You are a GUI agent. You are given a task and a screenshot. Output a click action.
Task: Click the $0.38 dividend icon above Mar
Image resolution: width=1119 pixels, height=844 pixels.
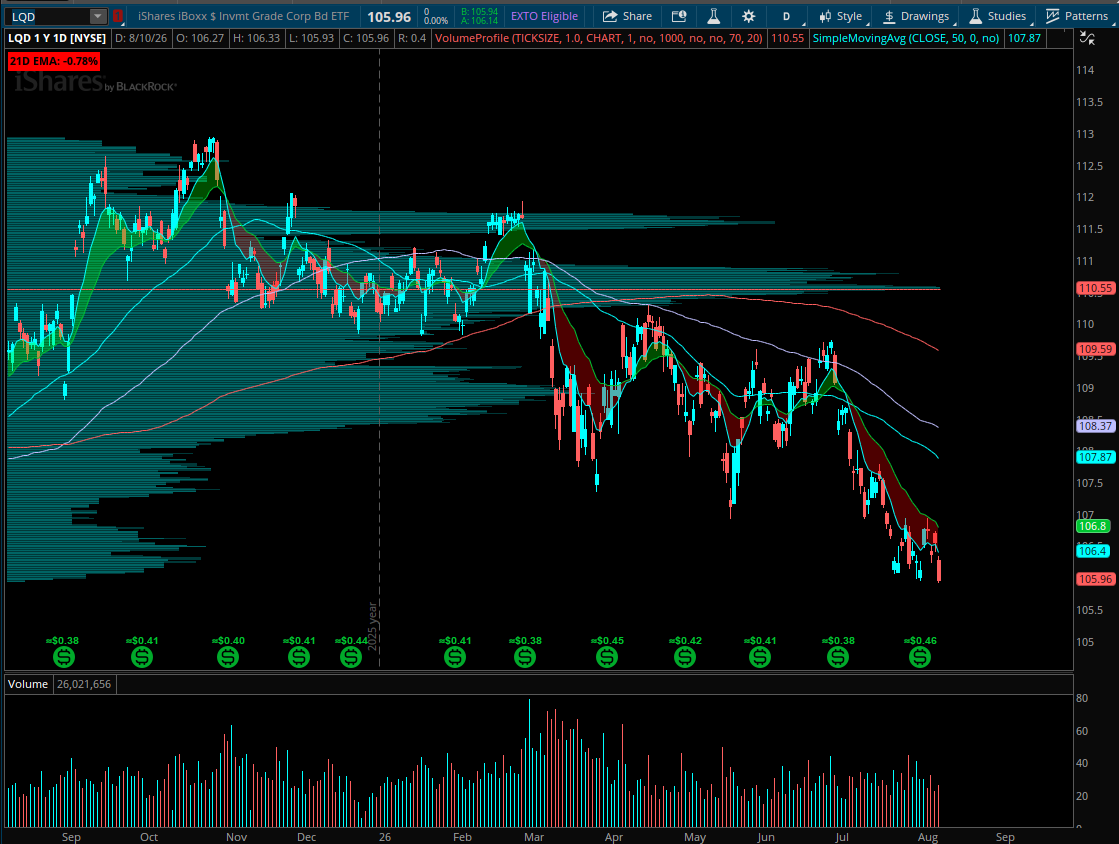point(525,657)
